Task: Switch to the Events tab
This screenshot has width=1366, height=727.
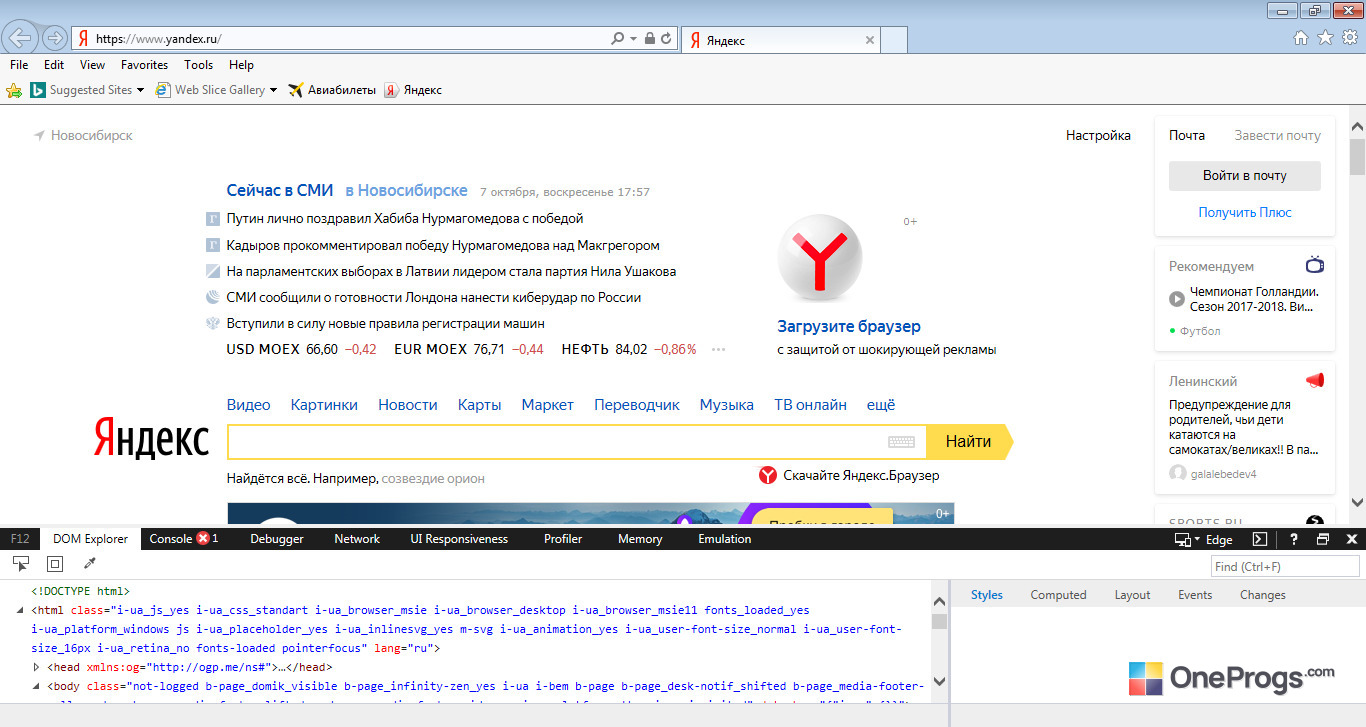Action: pos(1195,595)
